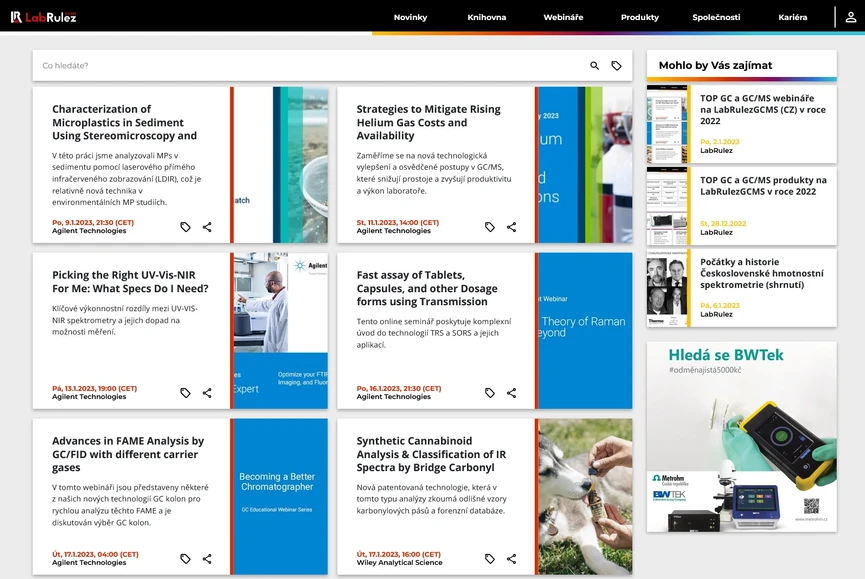The width and height of the screenshot is (865, 579).
Task: Click the Synthetic Cannabinoid dog thumbnail image
Action: (x=584, y=496)
